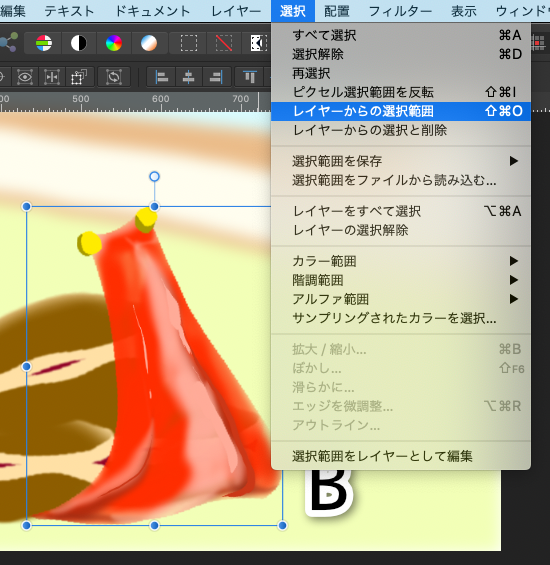Expand the 階調範囲 submenu
Image resolution: width=550 pixels, height=565 pixels.
(x=401, y=280)
